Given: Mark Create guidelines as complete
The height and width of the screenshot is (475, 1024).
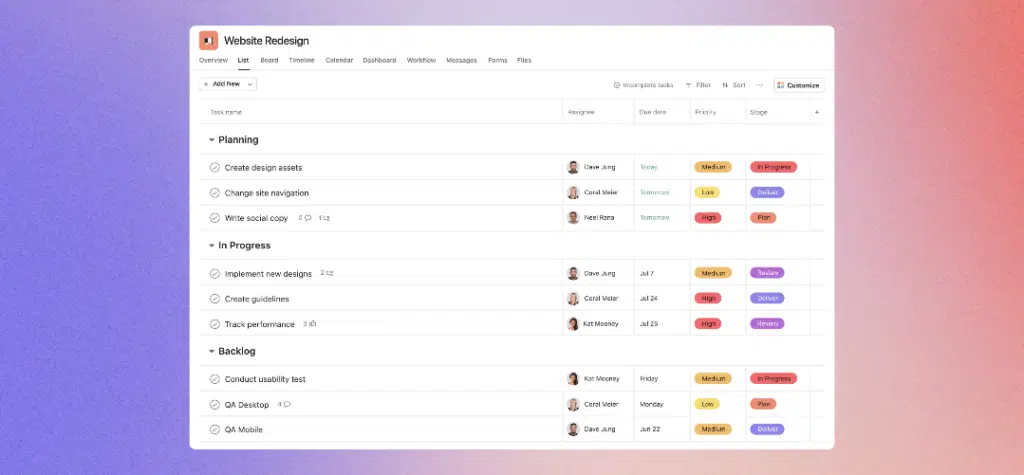Looking at the screenshot, I should [214, 299].
